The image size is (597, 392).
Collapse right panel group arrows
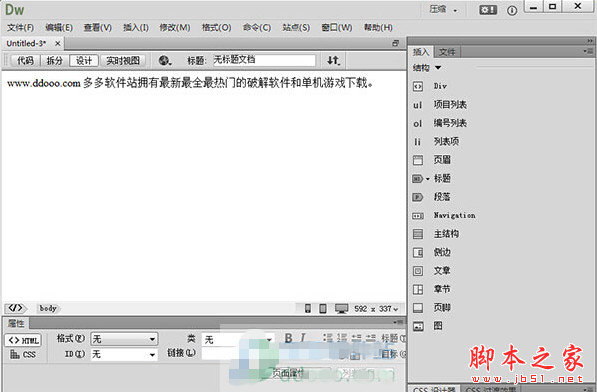pos(590,41)
